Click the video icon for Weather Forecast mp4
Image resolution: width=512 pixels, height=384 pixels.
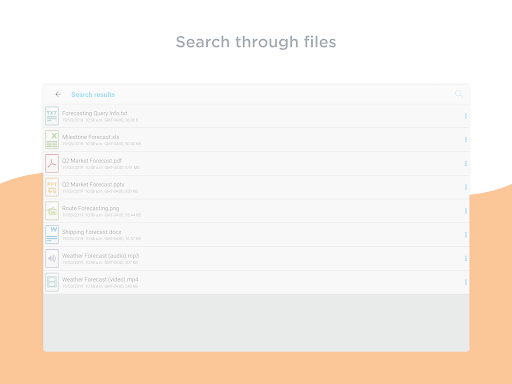tap(52, 282)
